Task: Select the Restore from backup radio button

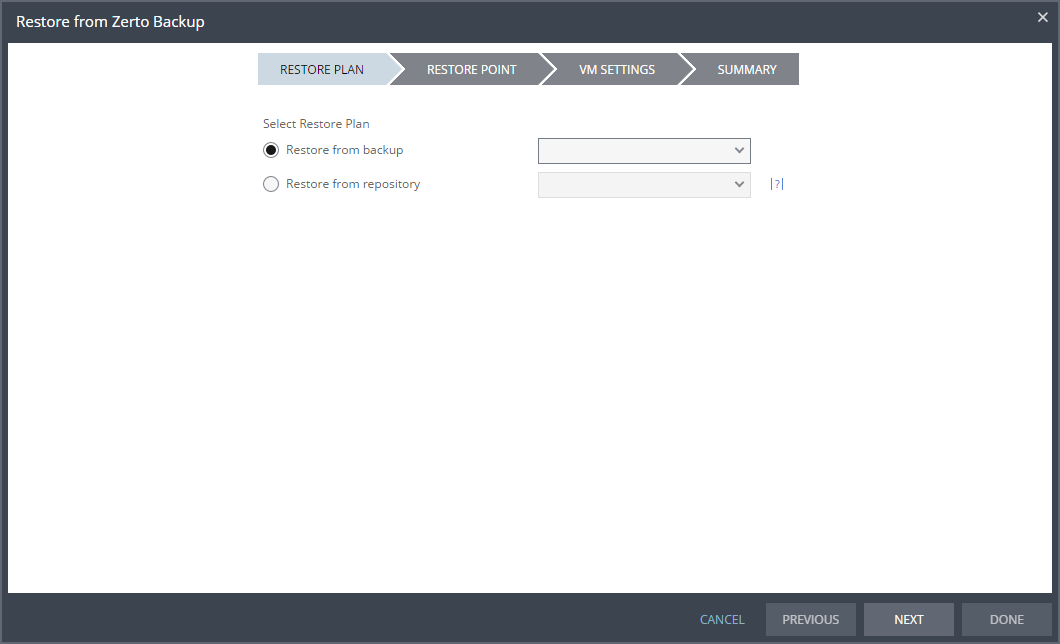Action: point(270,150)
